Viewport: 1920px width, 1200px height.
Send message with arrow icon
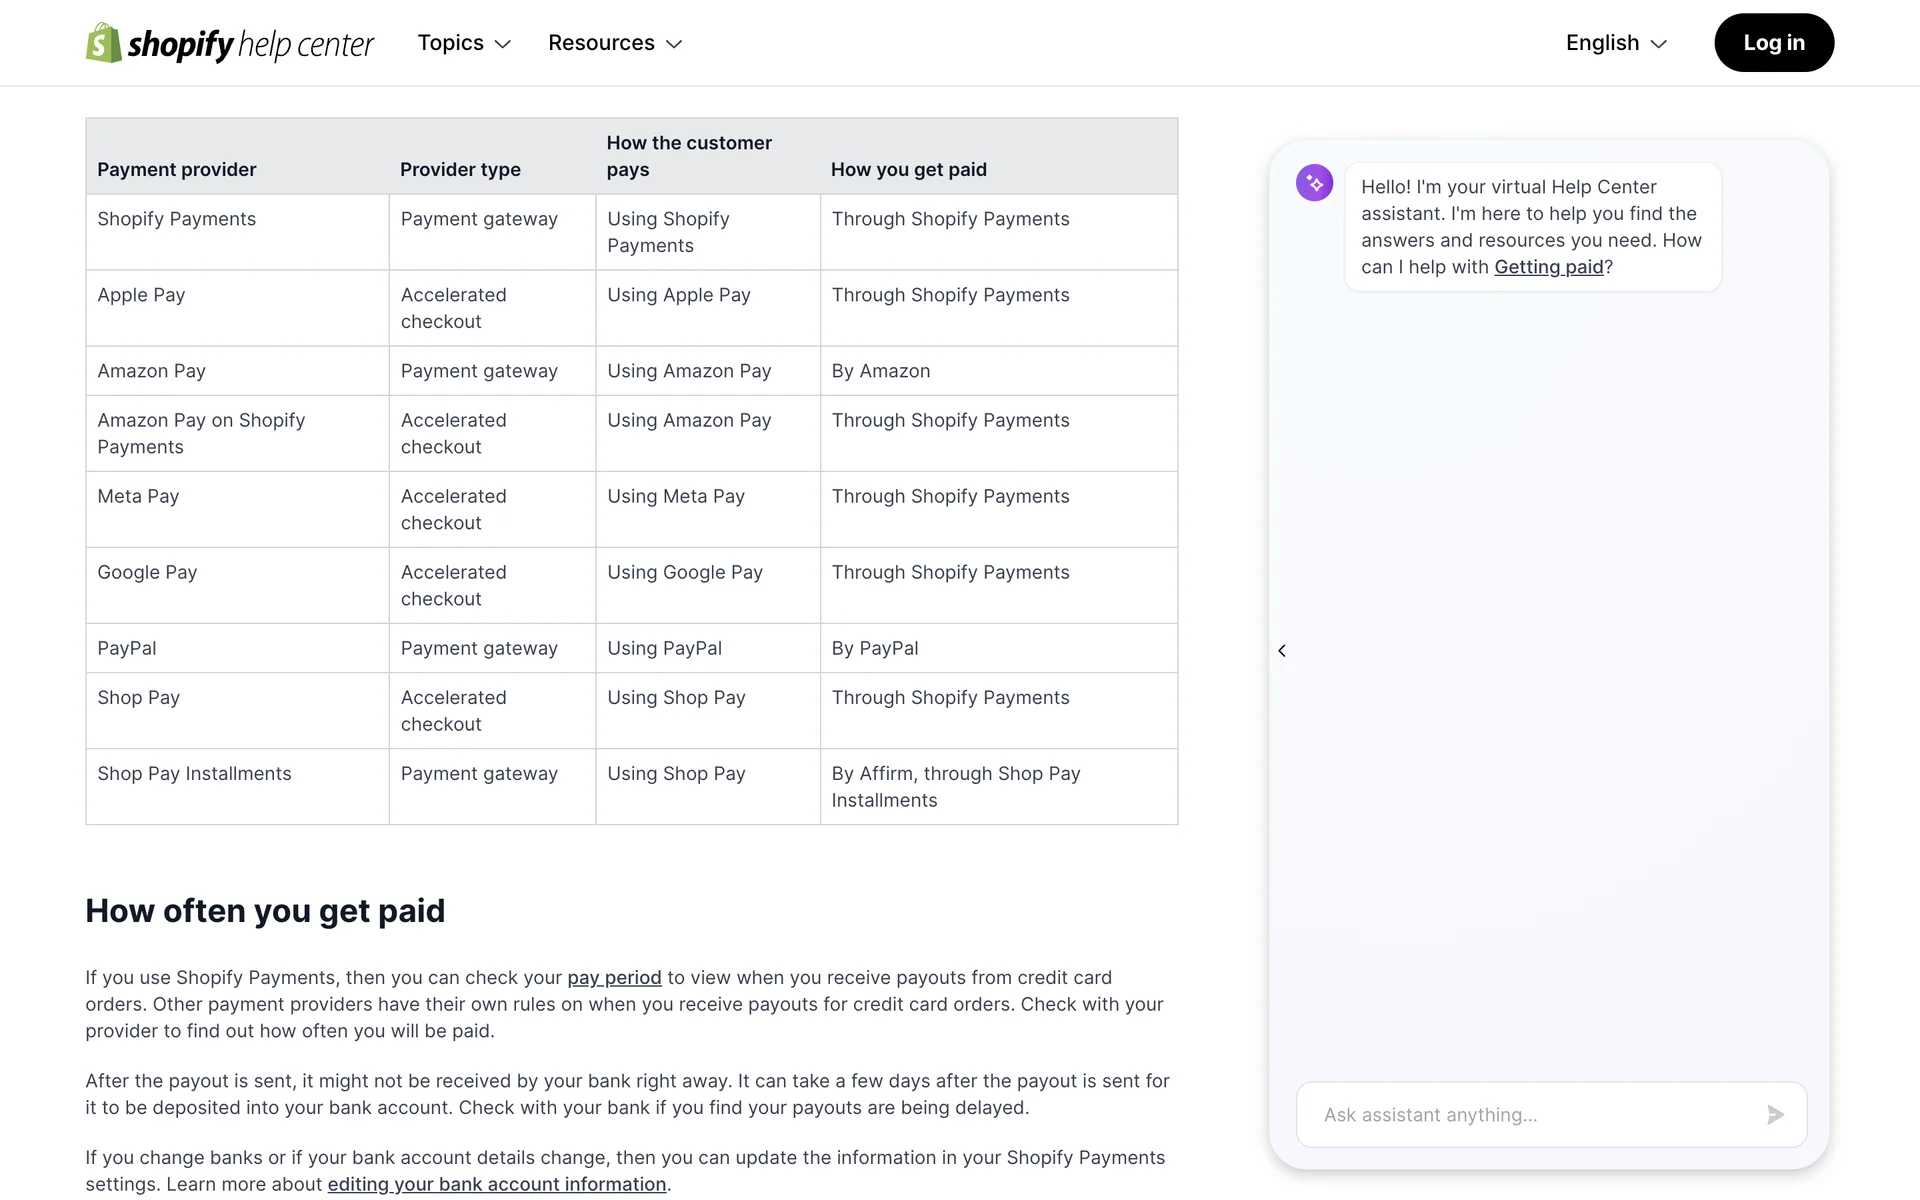tap(1775, 1115)
